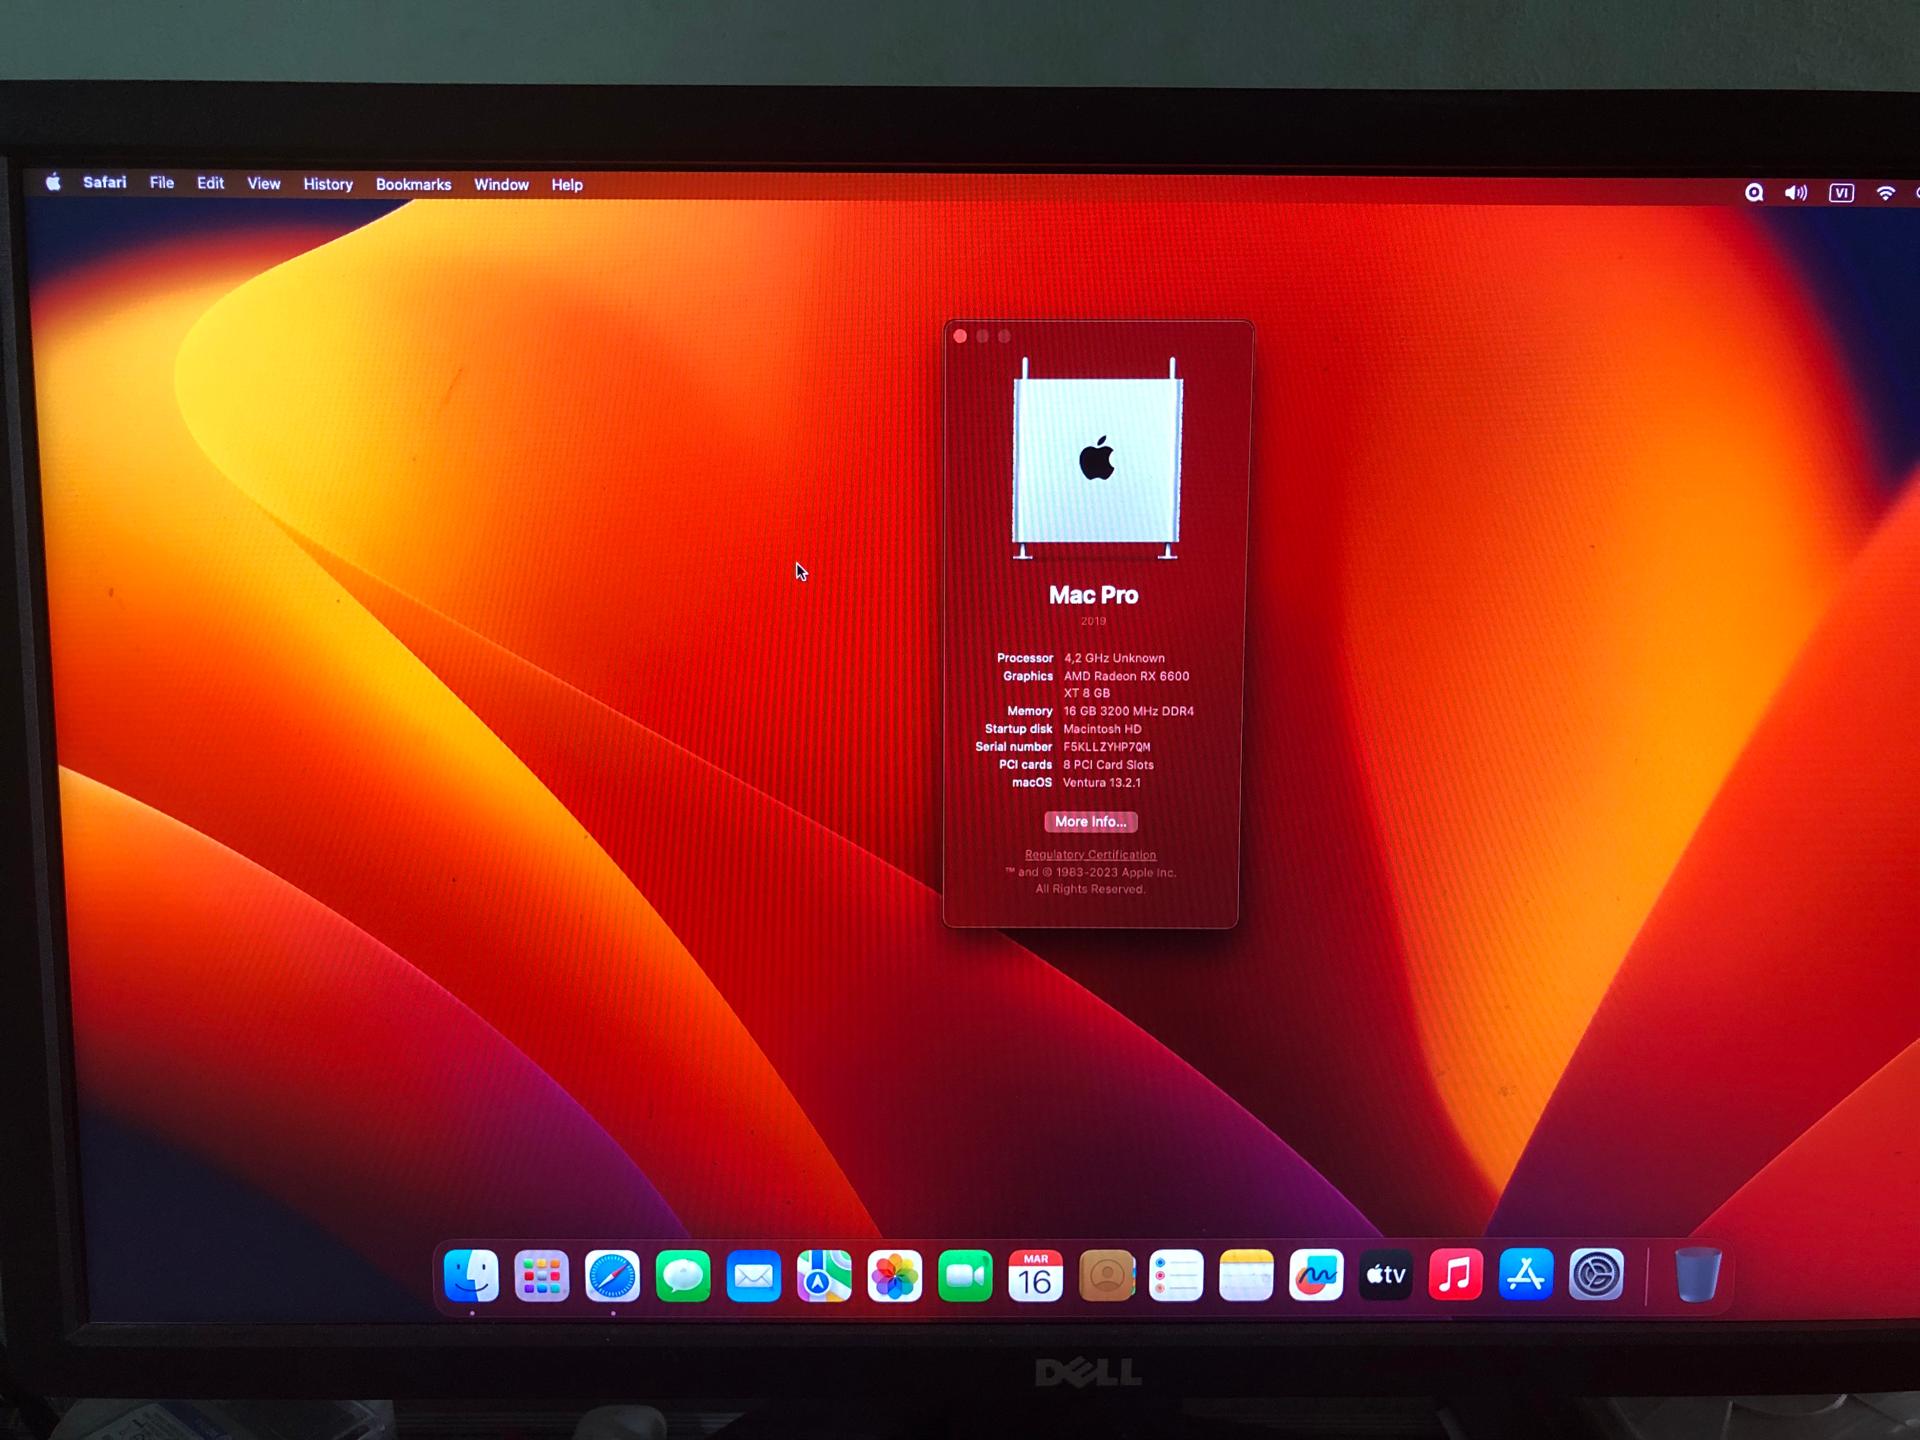Open the Window menu

(501, 185)
